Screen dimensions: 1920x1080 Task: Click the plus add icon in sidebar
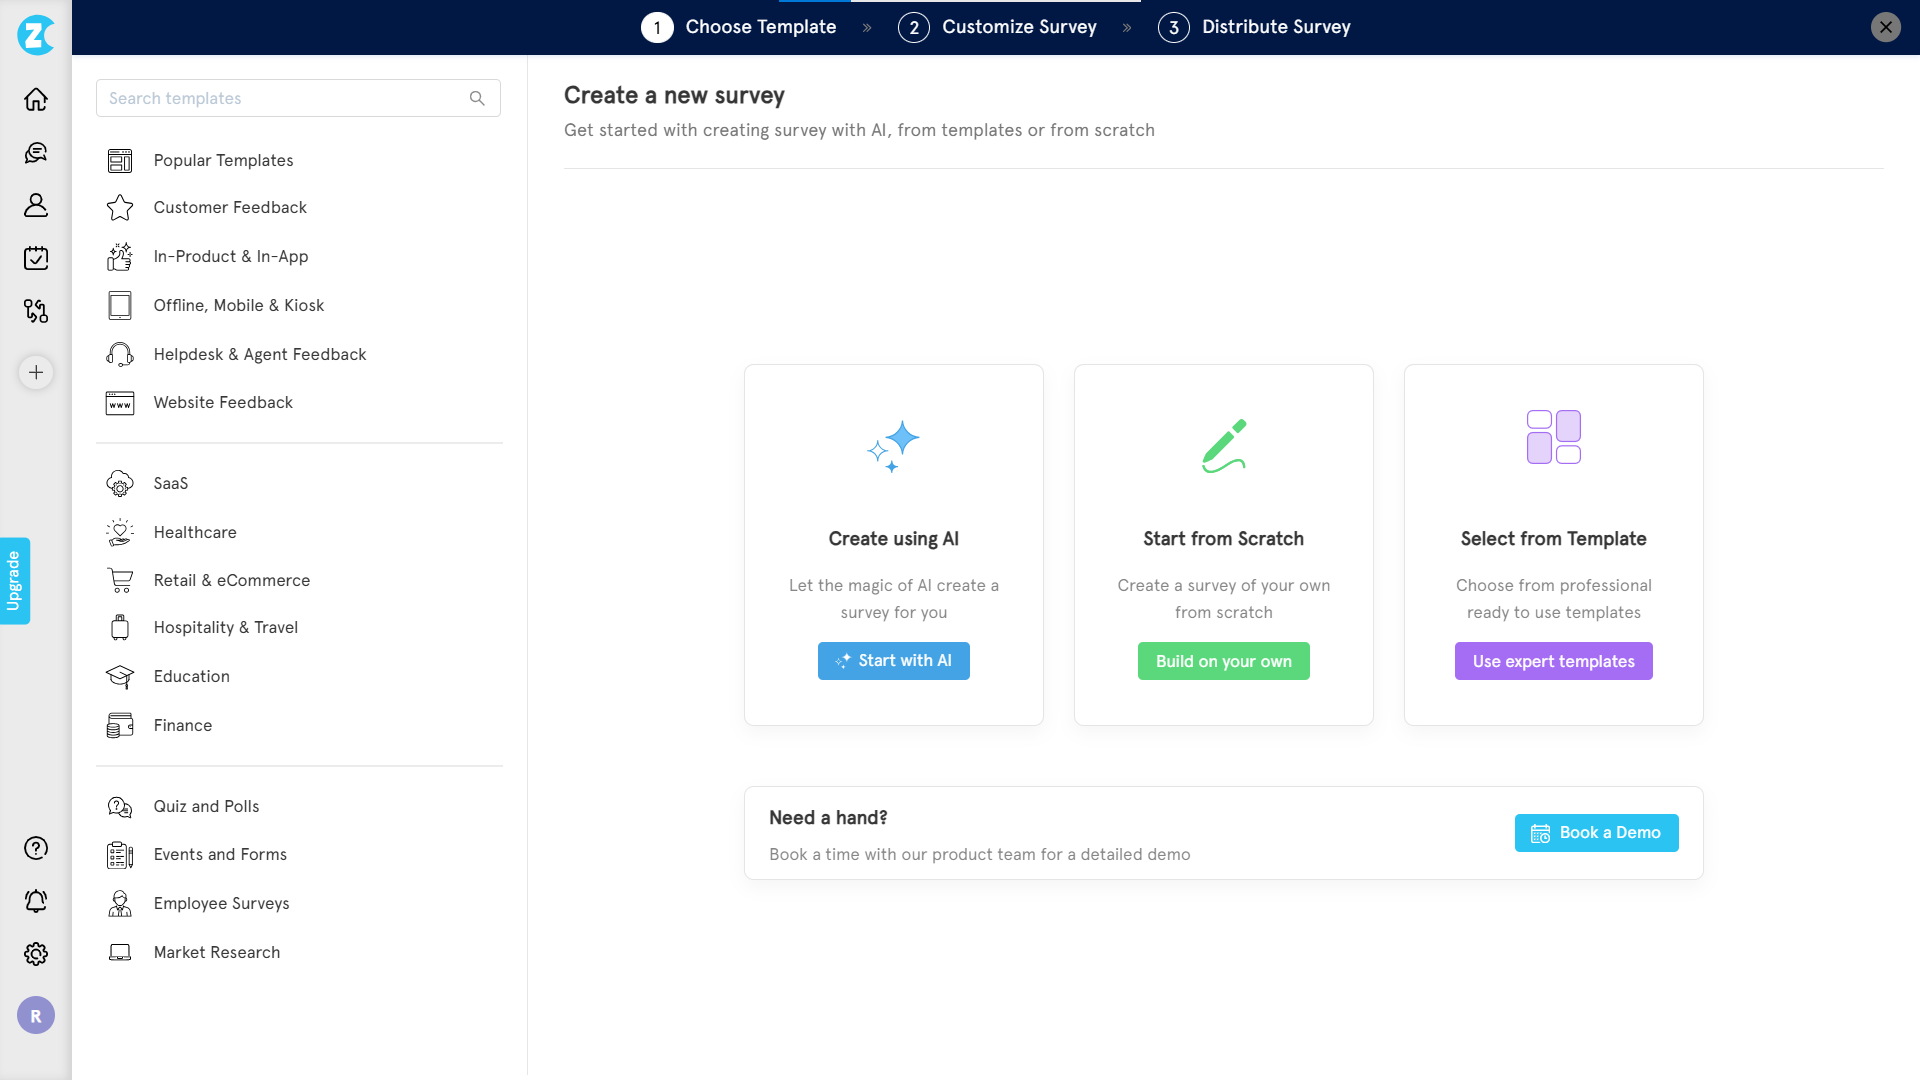(x=36, y=373)
